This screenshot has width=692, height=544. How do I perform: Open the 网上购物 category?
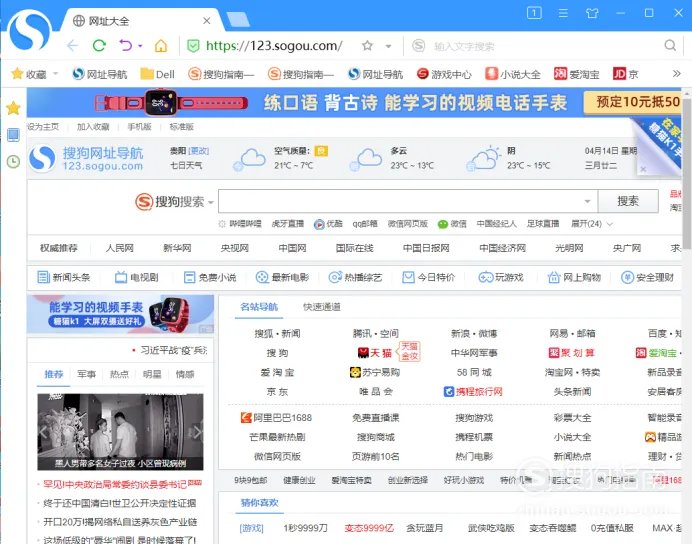(x=574, y=277)
